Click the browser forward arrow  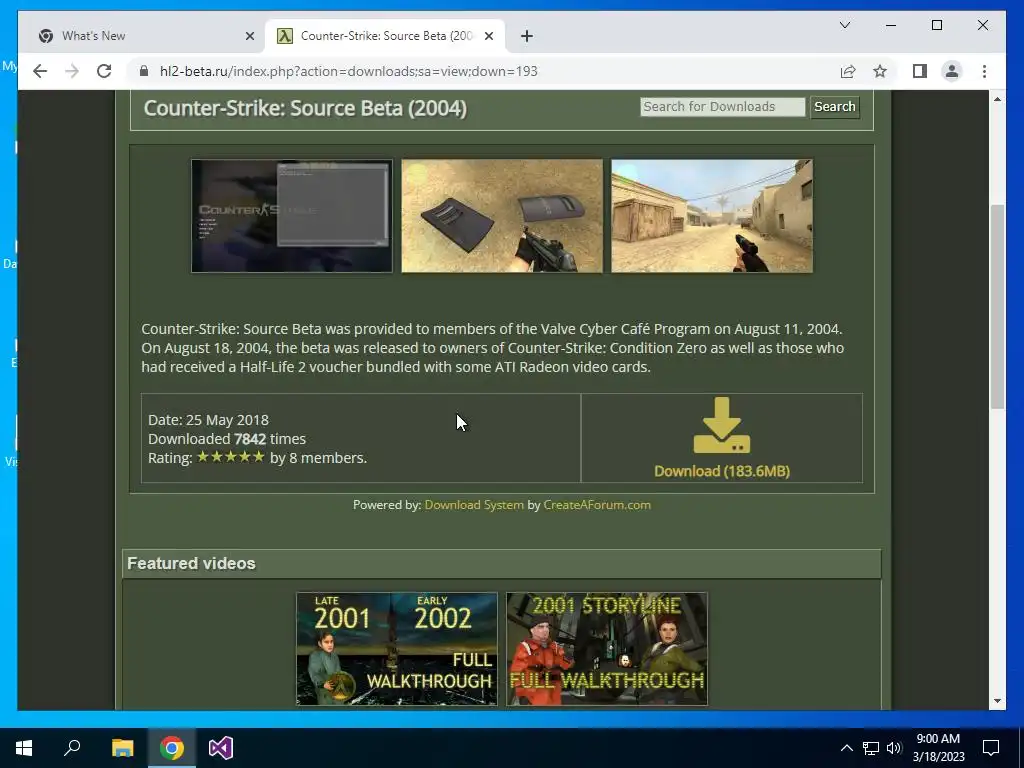[x=72, y=71]
